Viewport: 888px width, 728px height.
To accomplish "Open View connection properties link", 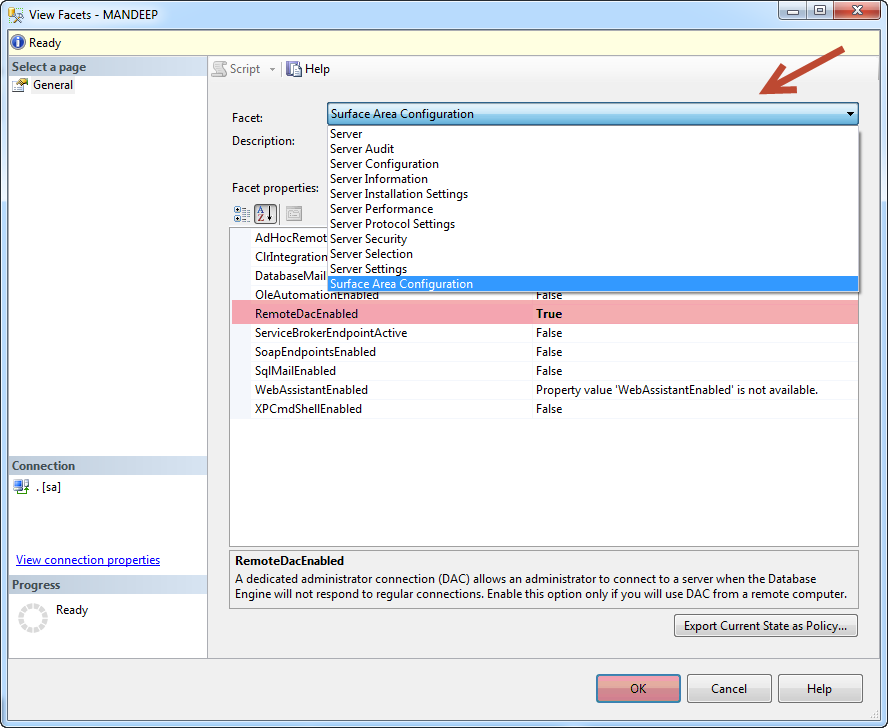I will [x=88, y=560].
